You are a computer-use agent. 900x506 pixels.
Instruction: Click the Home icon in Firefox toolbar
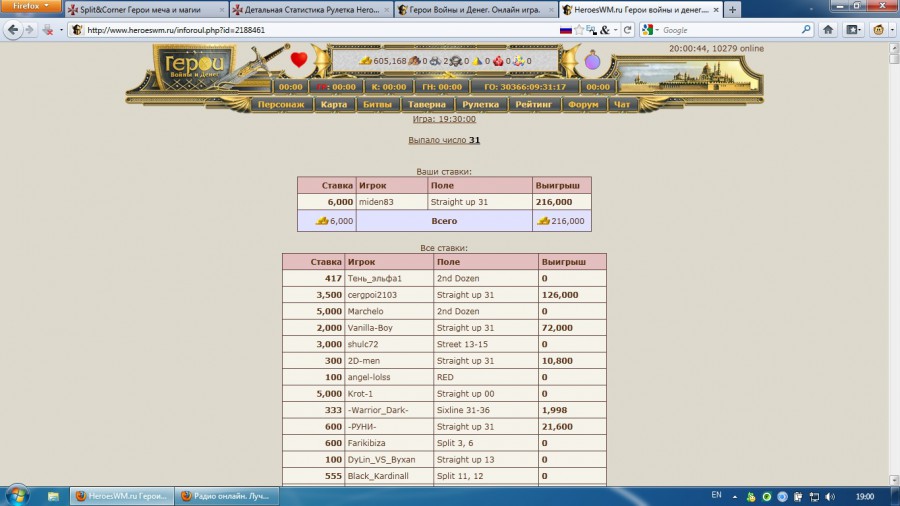(x=828, y=30)
